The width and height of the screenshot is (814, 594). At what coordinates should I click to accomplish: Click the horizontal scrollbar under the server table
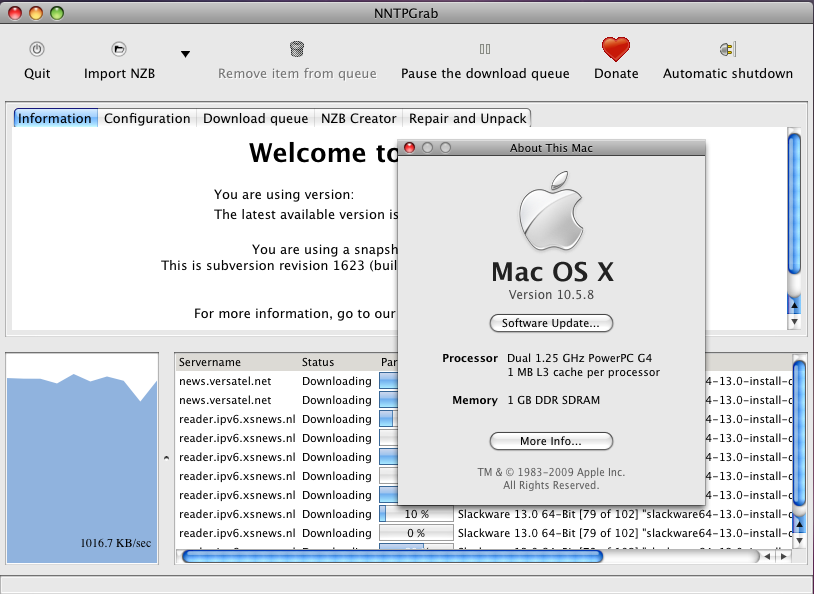(x=390, y=556)
